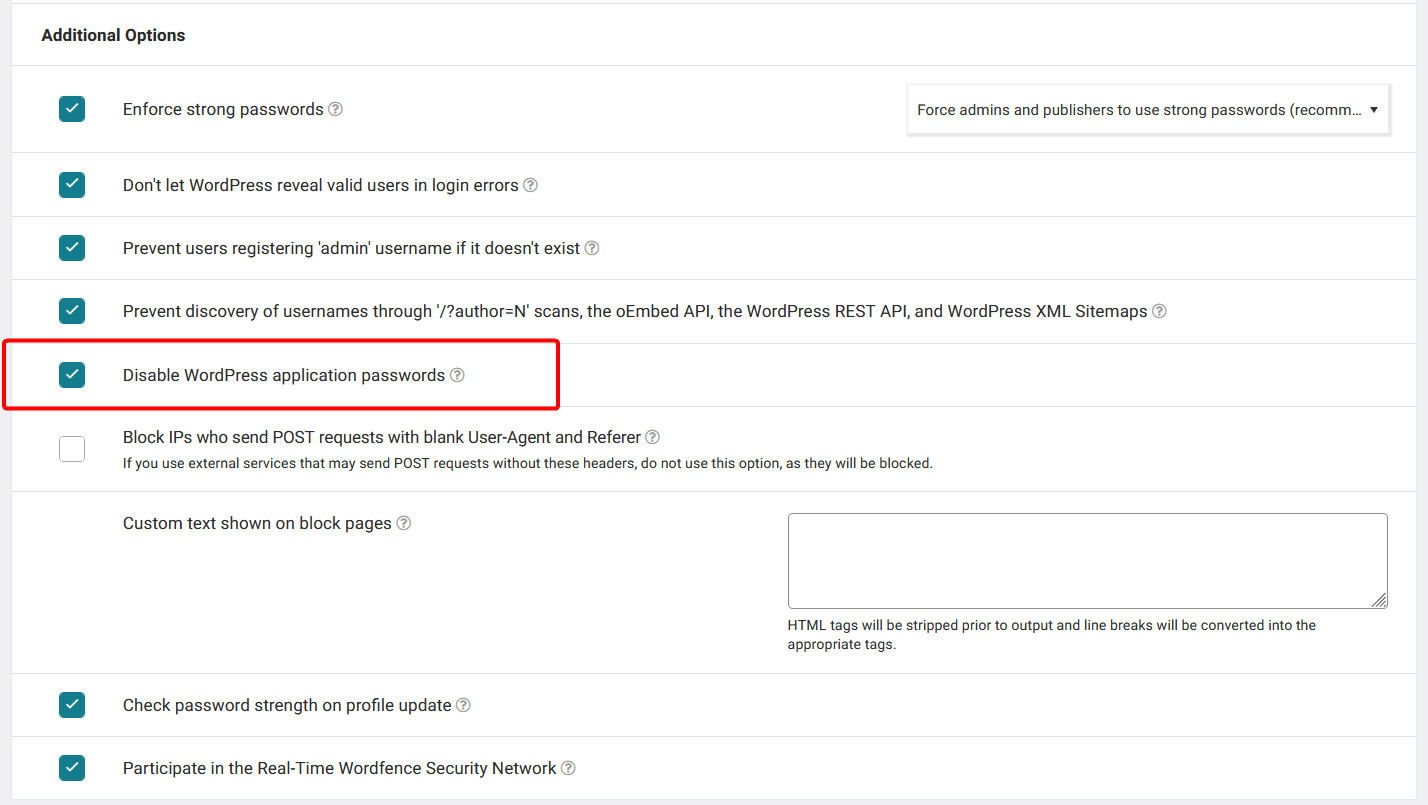Disable Participate in Real-Time Wordfence Security Network
This screenshot has width=1428, height=805.
72,768
